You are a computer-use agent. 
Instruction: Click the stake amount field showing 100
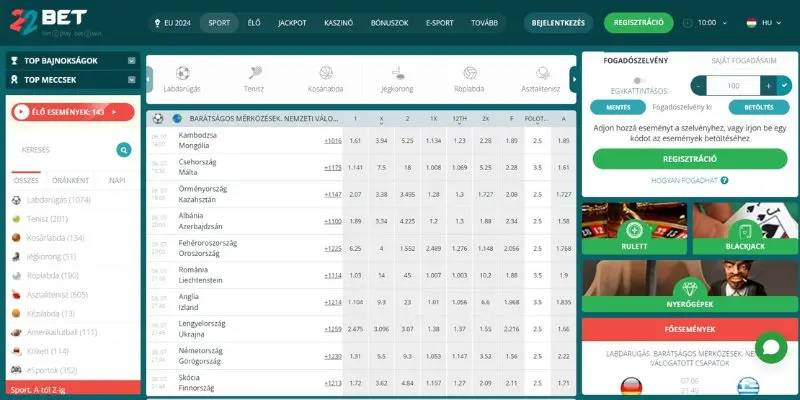[733, 86]
